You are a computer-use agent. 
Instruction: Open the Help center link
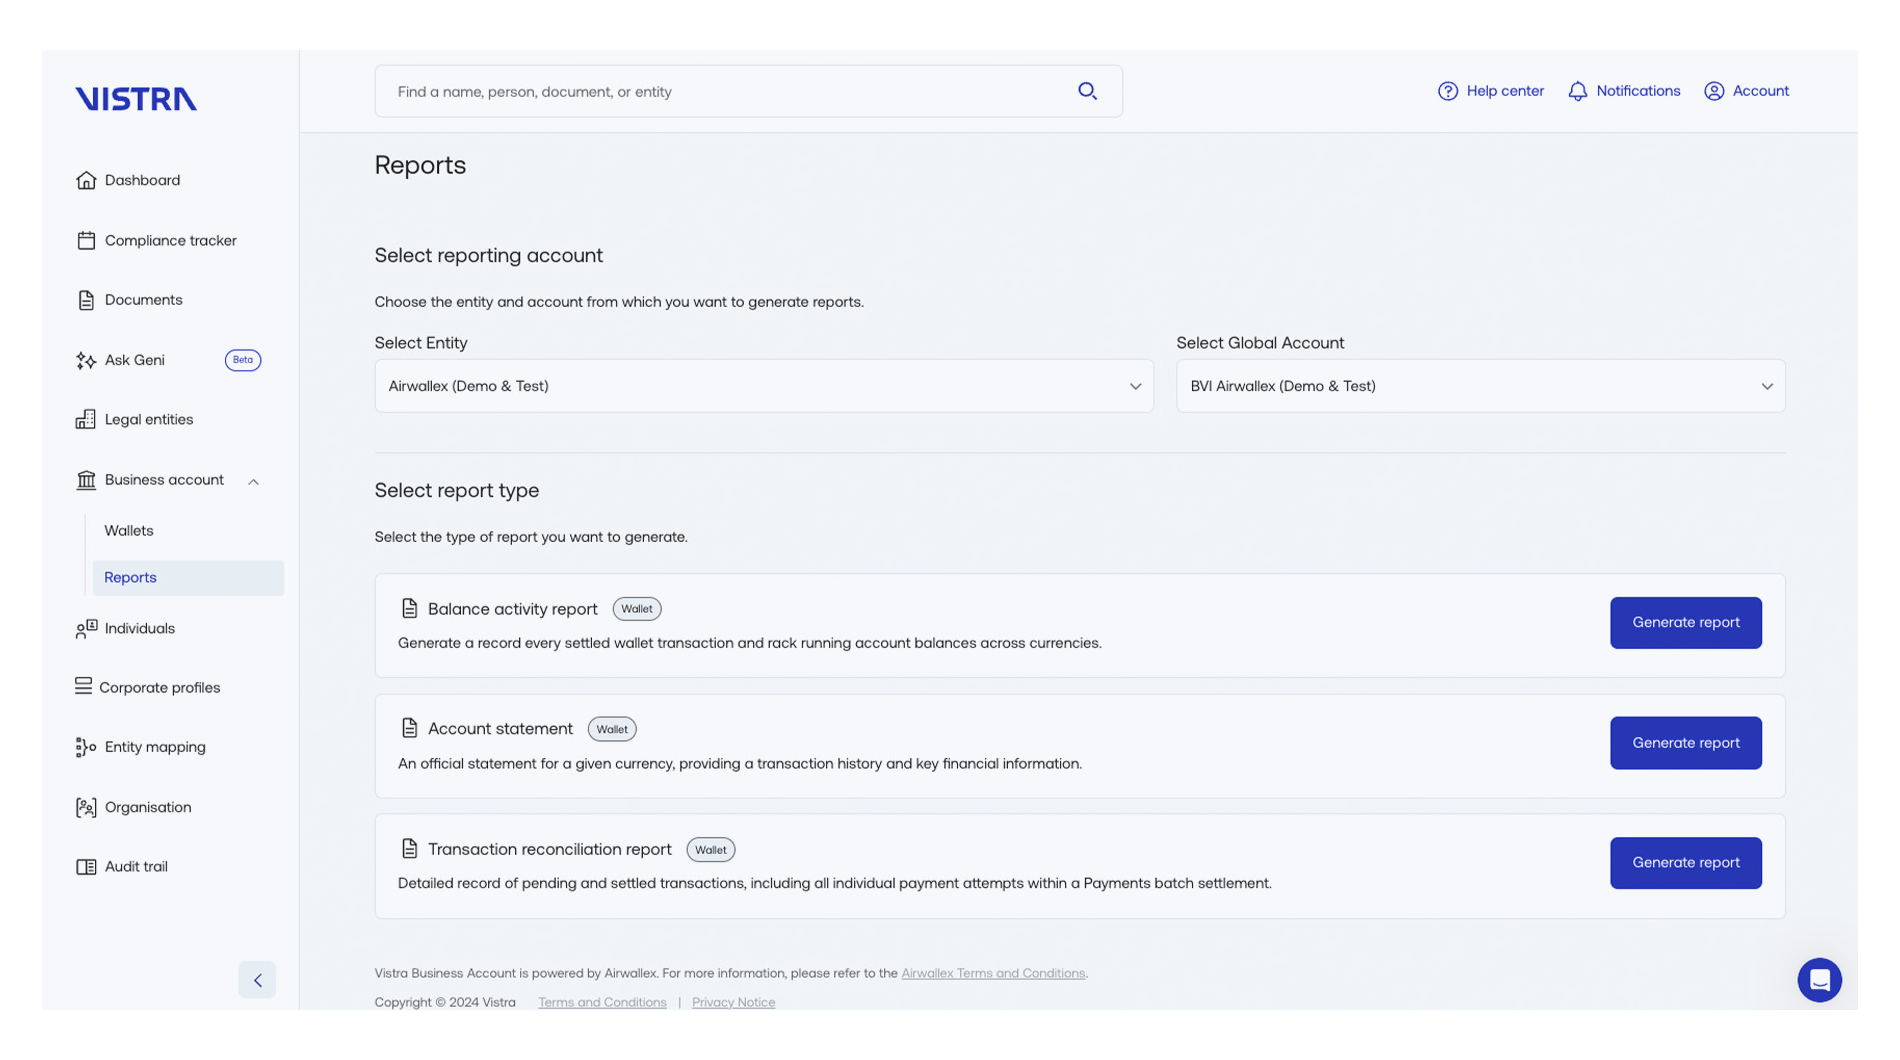tap(1490, 91)
